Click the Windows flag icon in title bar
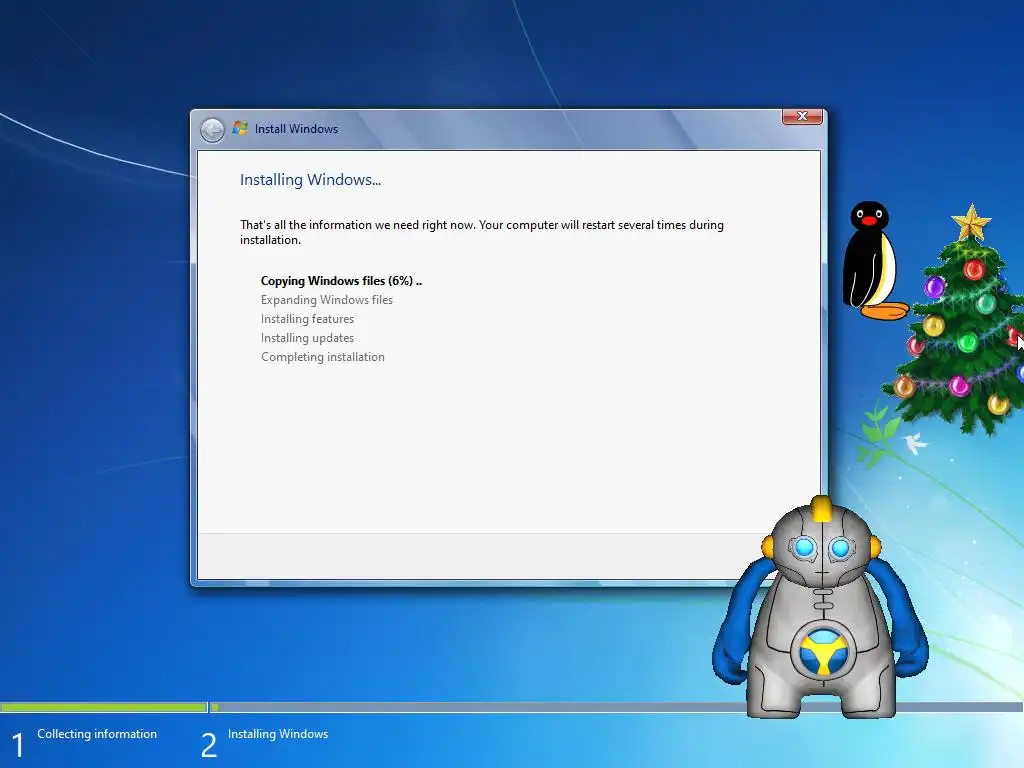Screen dimensions: 1024x768 tap(240, 128)
